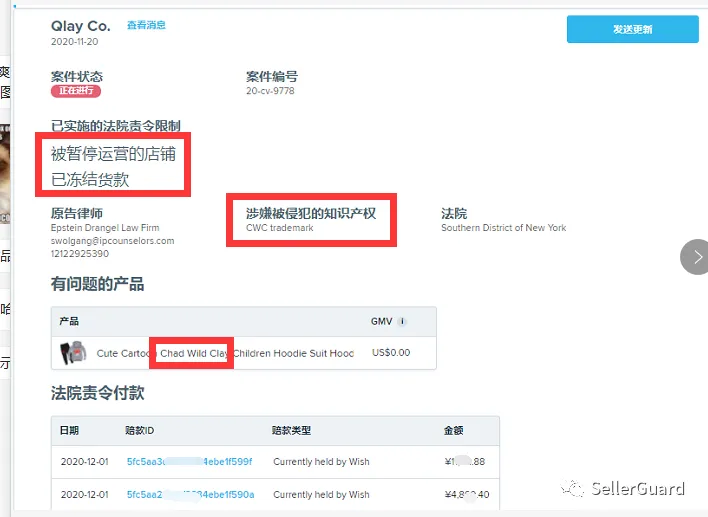Click the US$0.00 GMV value
Screen dimensions: 708x517
(391, 353)
